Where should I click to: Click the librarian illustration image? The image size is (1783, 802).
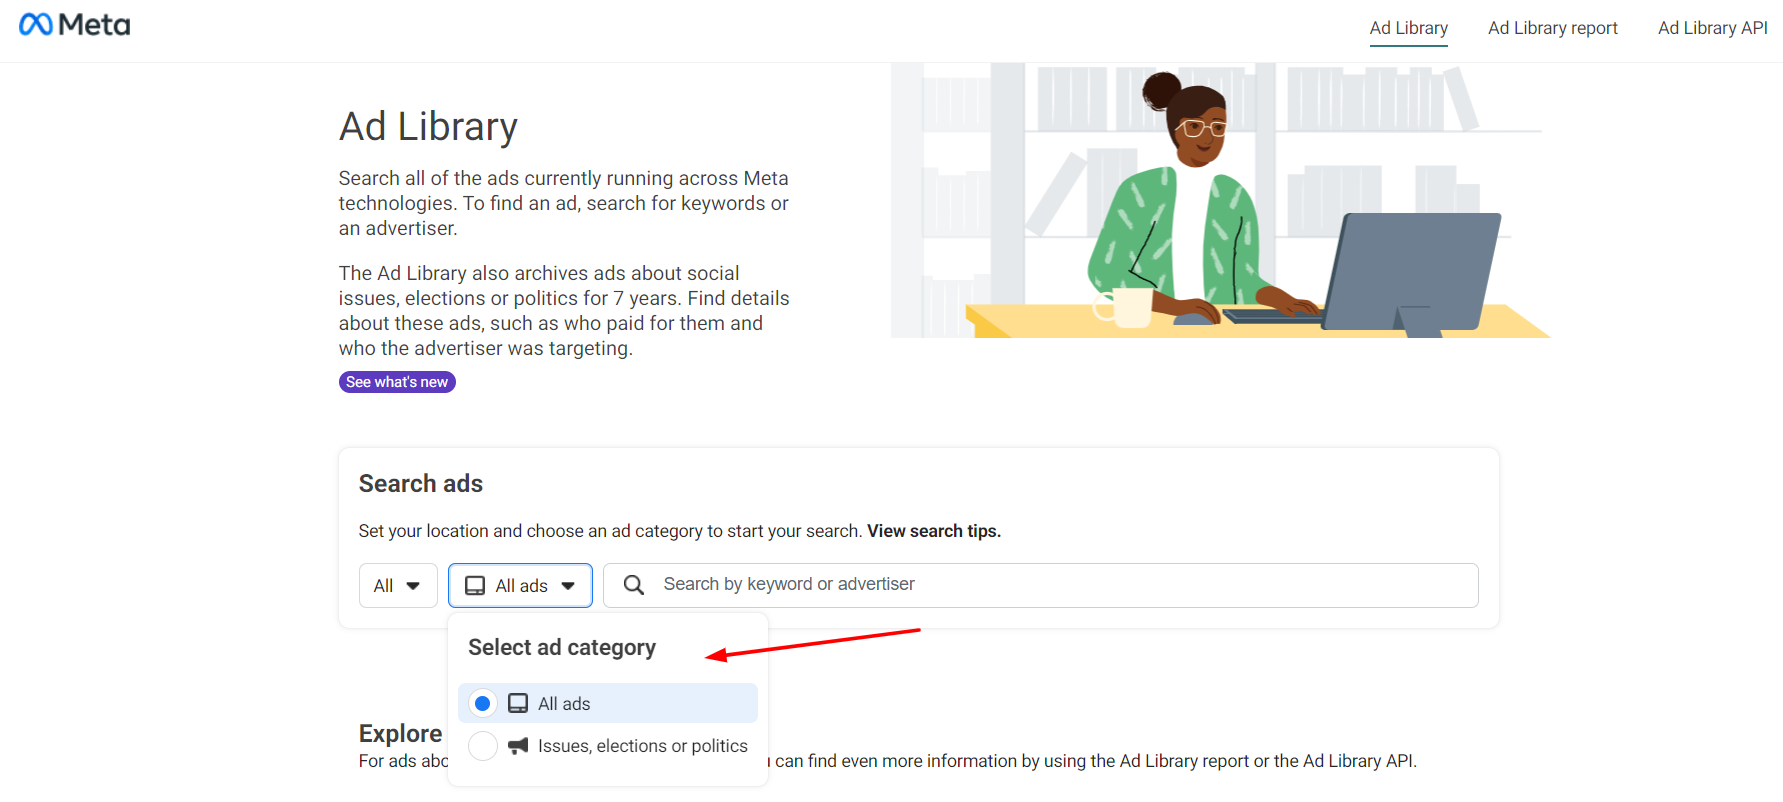point(1221,200)
